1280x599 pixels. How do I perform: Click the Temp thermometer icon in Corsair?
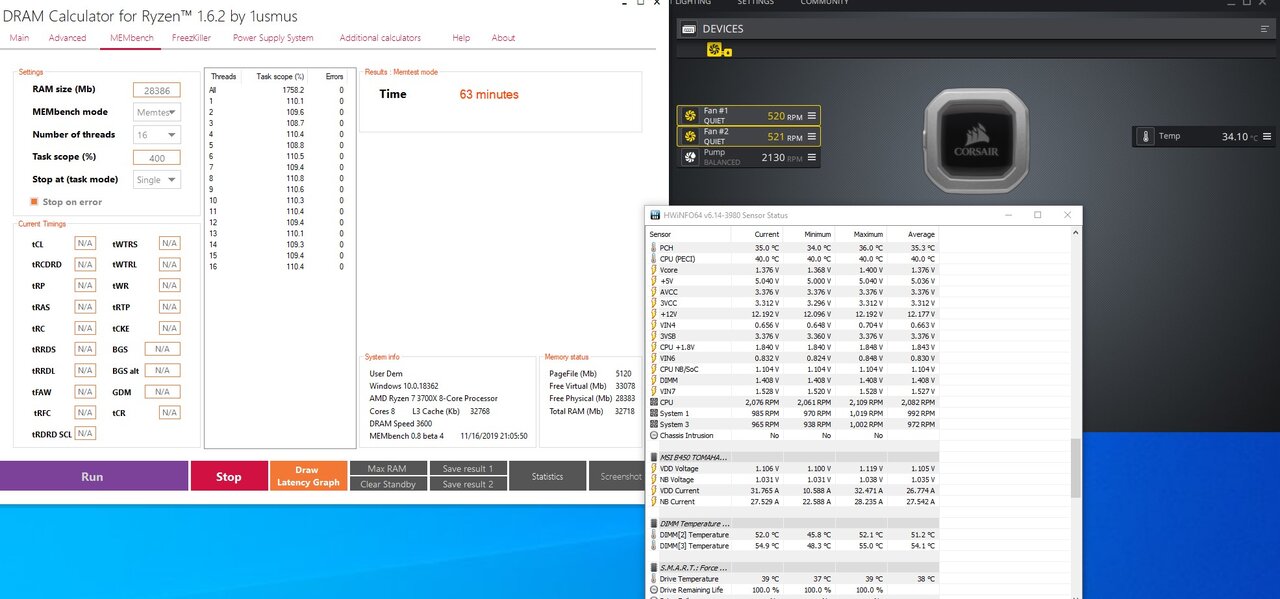(x=1145, y=136)
